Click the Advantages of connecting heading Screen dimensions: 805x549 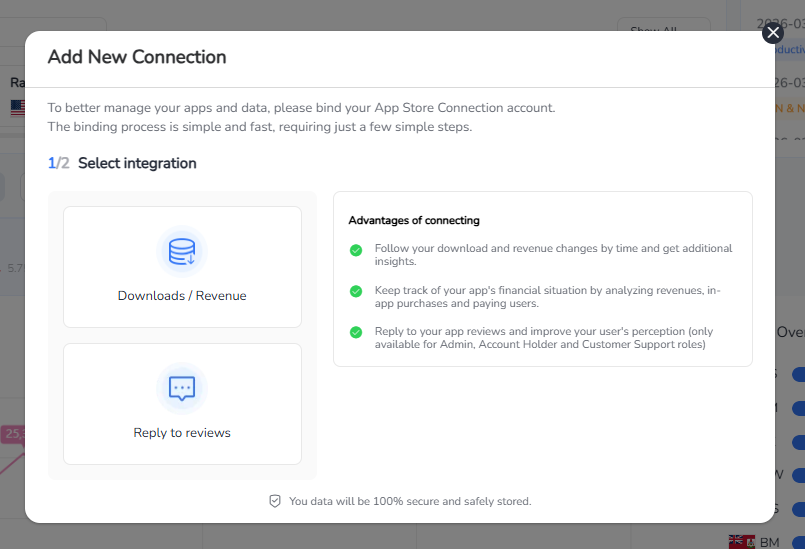click(x=414, y=220)
